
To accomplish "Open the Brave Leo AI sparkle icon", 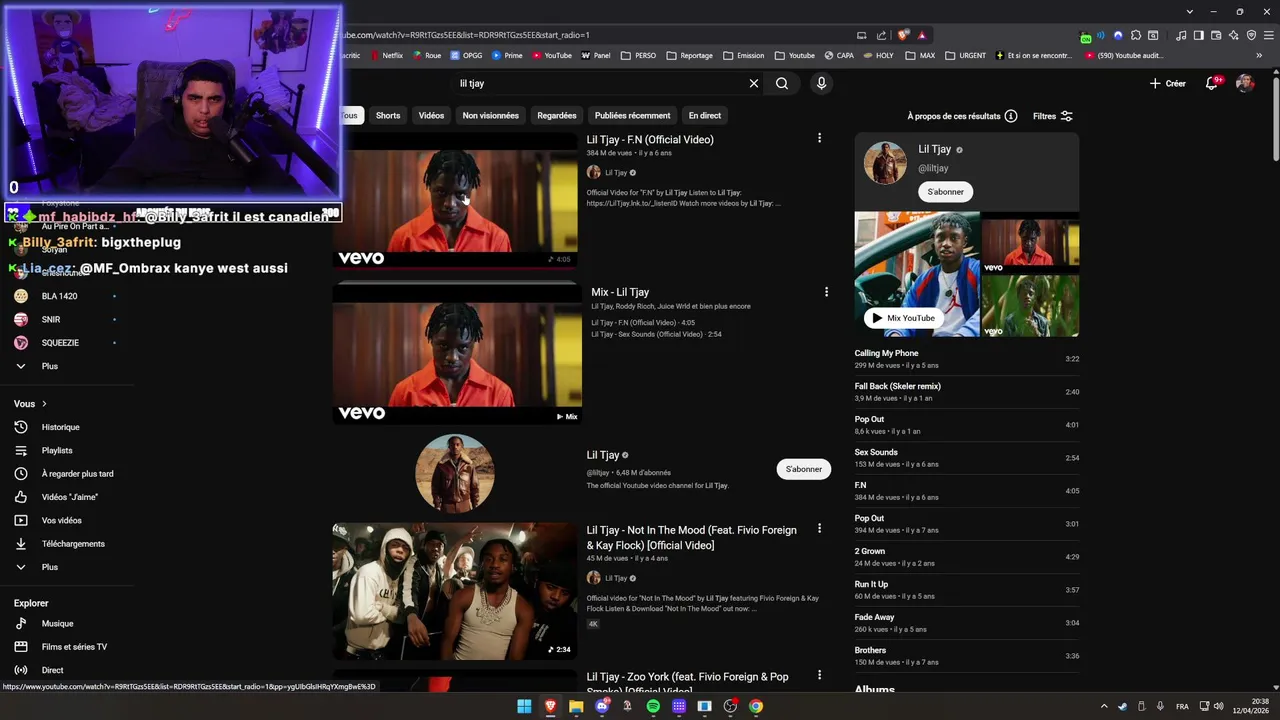I will click(x=1234, y=35).
